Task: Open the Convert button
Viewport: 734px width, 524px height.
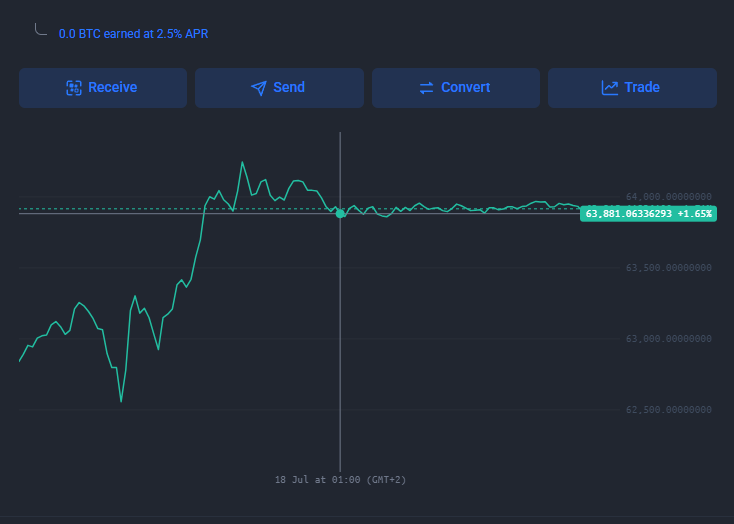Action: [x=456, y=88]
